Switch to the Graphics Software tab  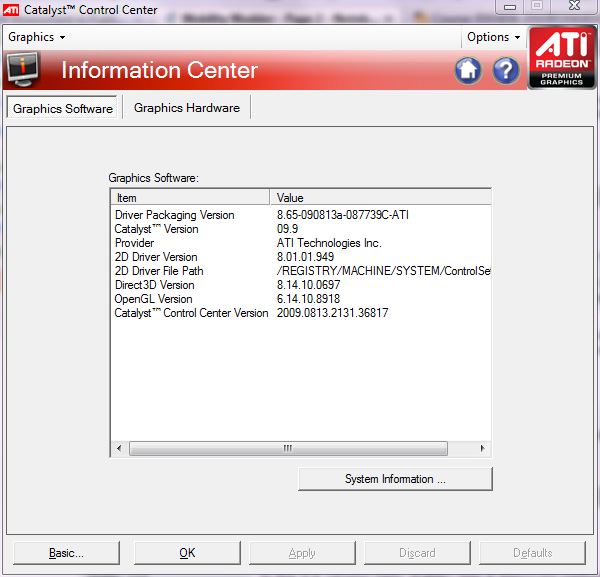coord(63,108)
